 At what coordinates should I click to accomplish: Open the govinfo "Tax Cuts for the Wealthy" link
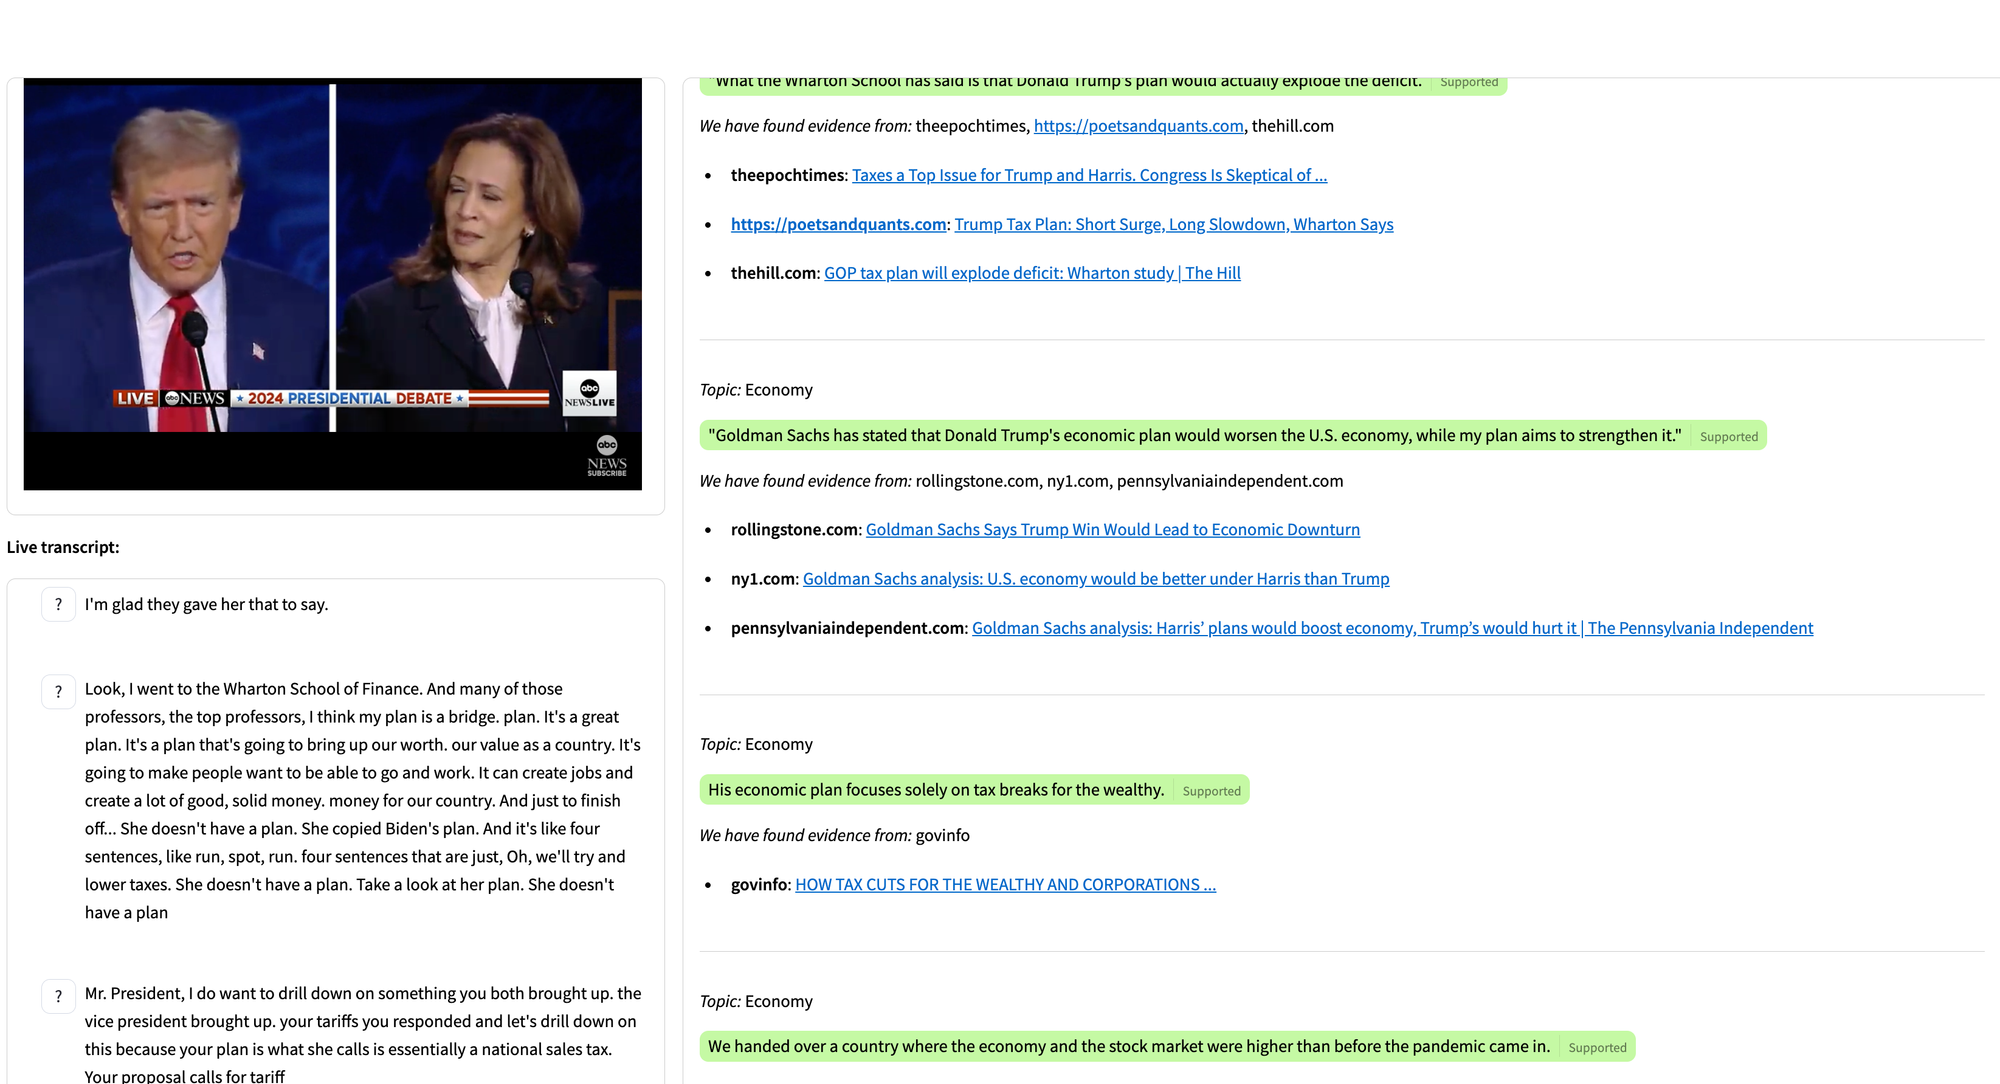point(1005,884)
